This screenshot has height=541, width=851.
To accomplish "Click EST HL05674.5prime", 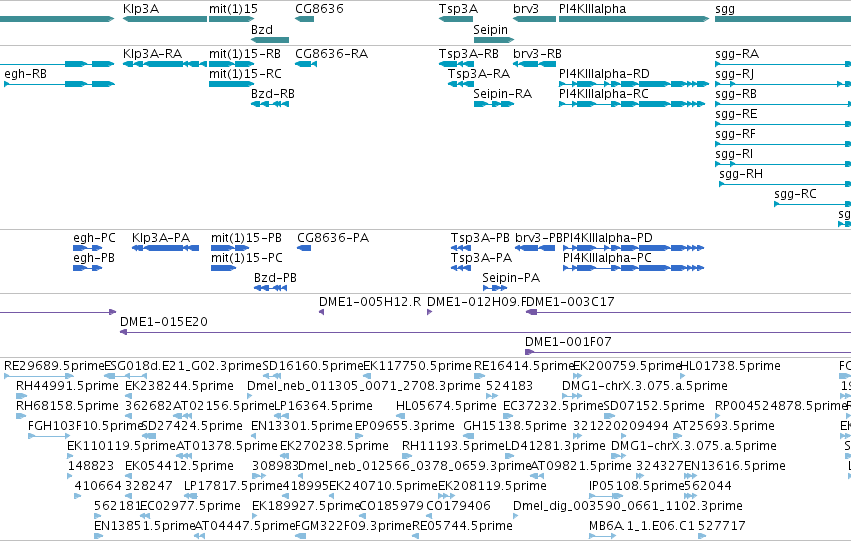I will tap(399, 416).
